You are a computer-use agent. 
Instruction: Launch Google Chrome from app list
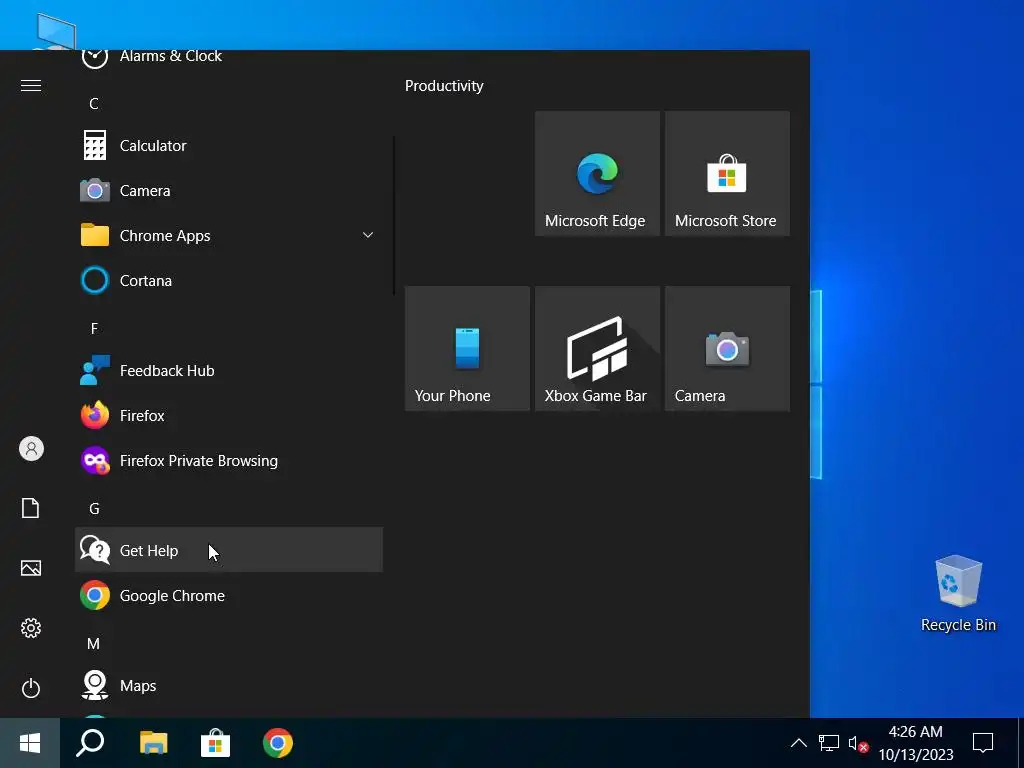(x=229, y=595)
